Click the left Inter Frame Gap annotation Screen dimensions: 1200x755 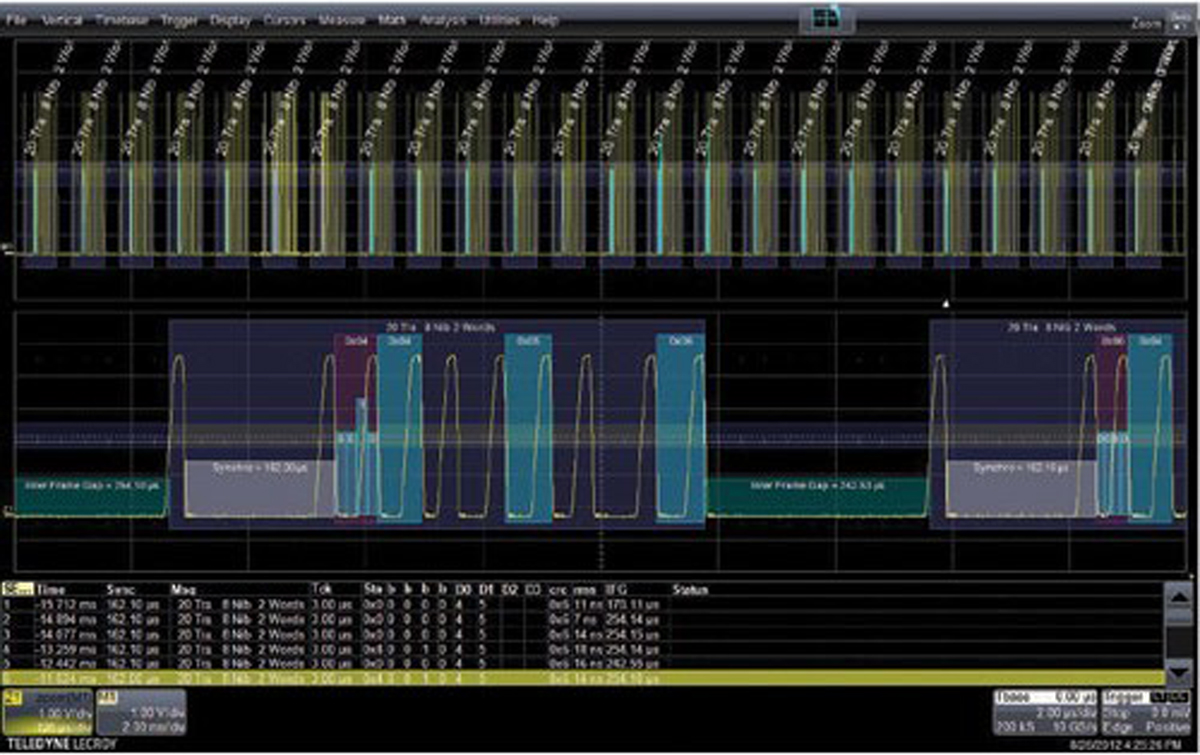(90, 485)
